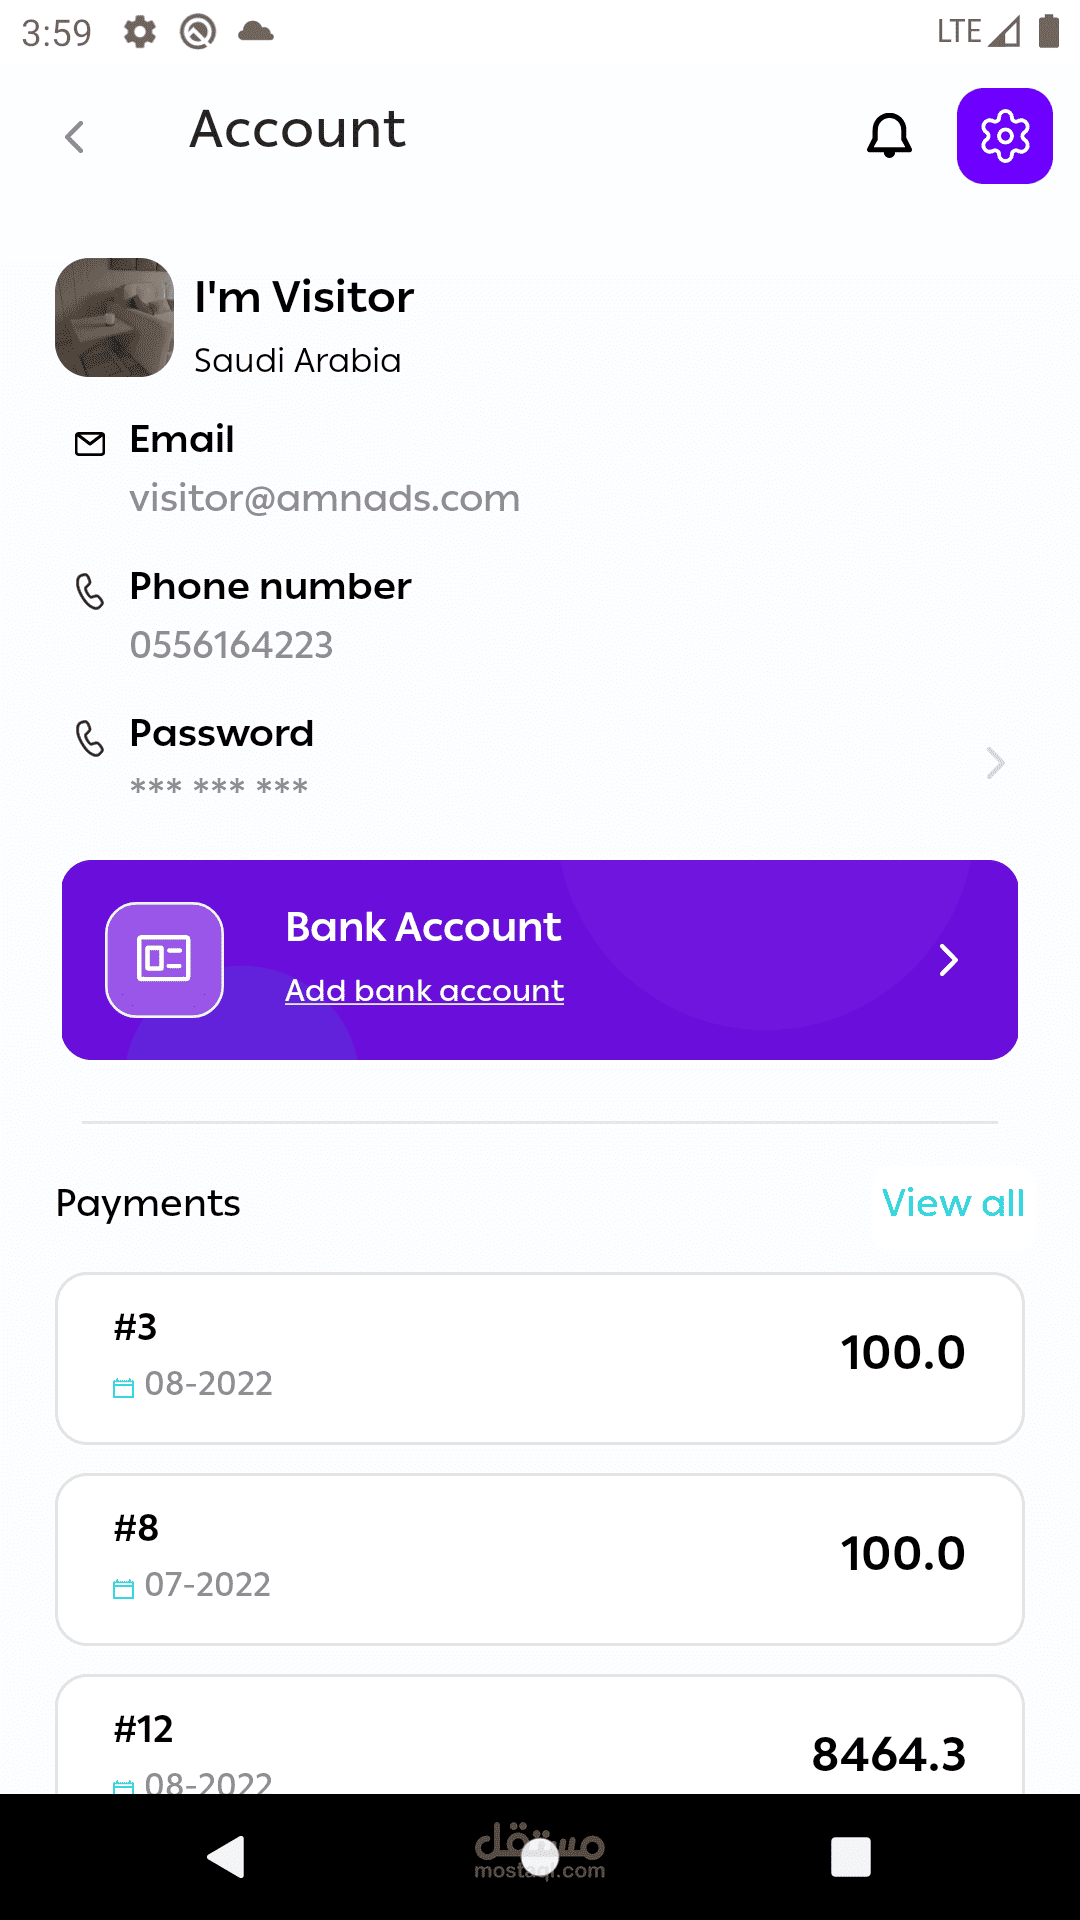Select the visitor@amnads.com email field
The width and height of the screenshot is (1080, 1920).
pos(325,498)
